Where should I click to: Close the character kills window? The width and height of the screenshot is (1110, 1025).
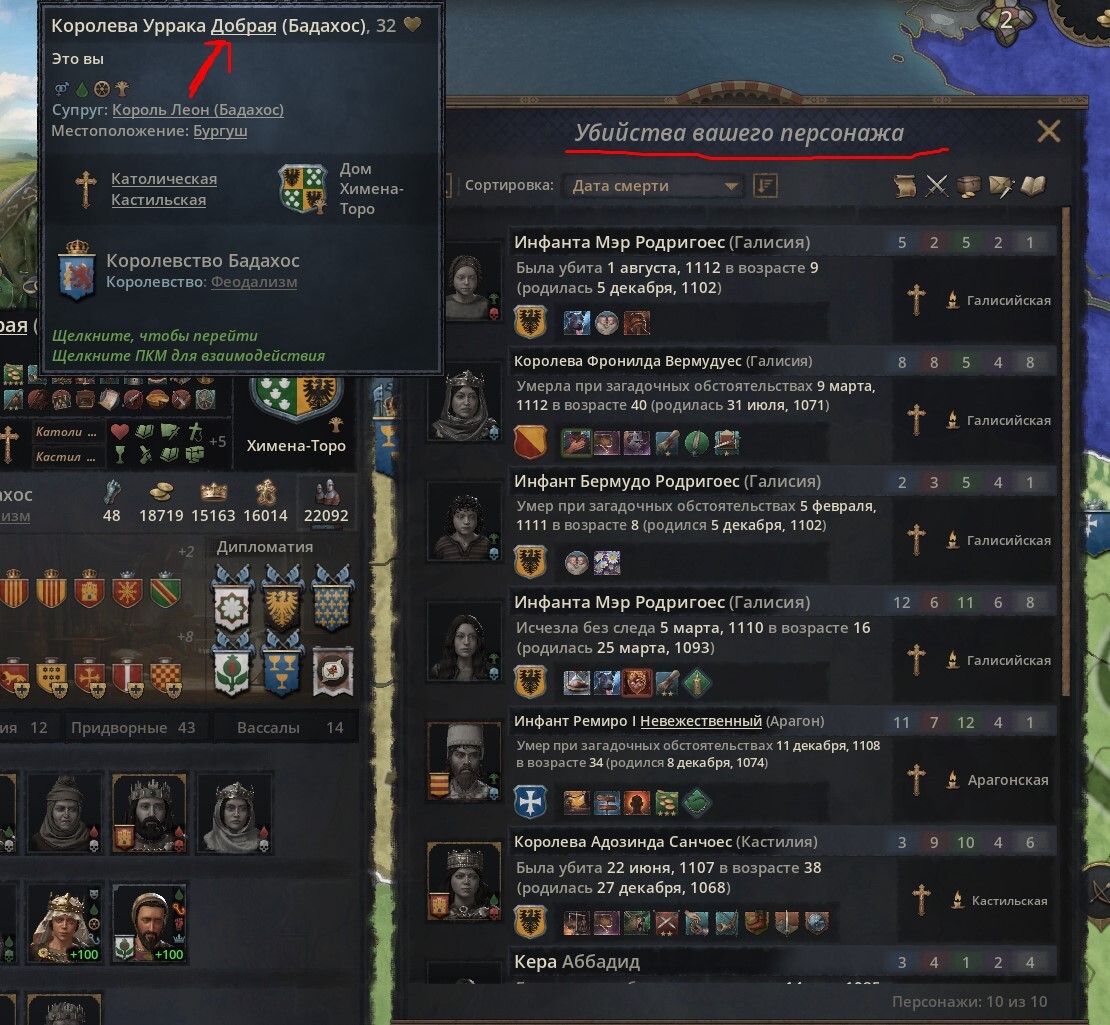(1048, 131)
